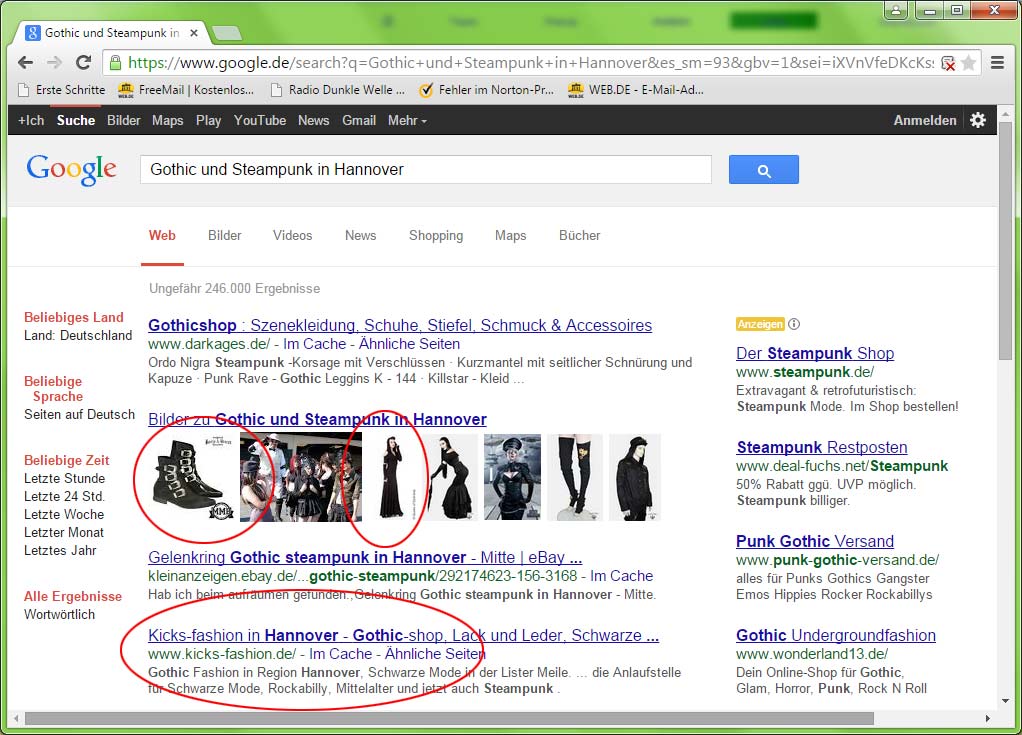This screenshot has height=735, width=1022.
Task: Open YouTube in the black Google bar
Action: pos(260,121)
